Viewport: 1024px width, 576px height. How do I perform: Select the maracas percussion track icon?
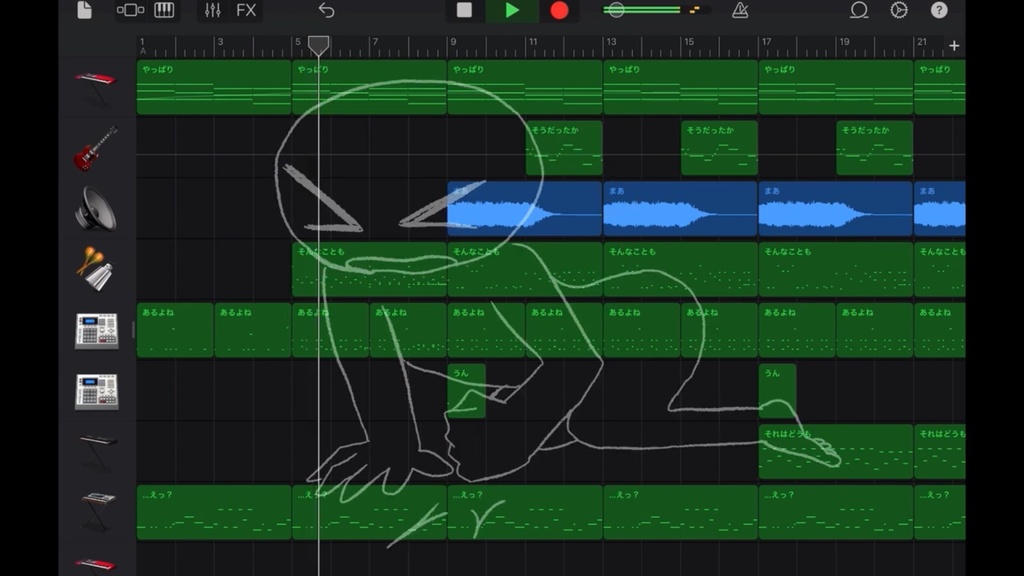95,266
